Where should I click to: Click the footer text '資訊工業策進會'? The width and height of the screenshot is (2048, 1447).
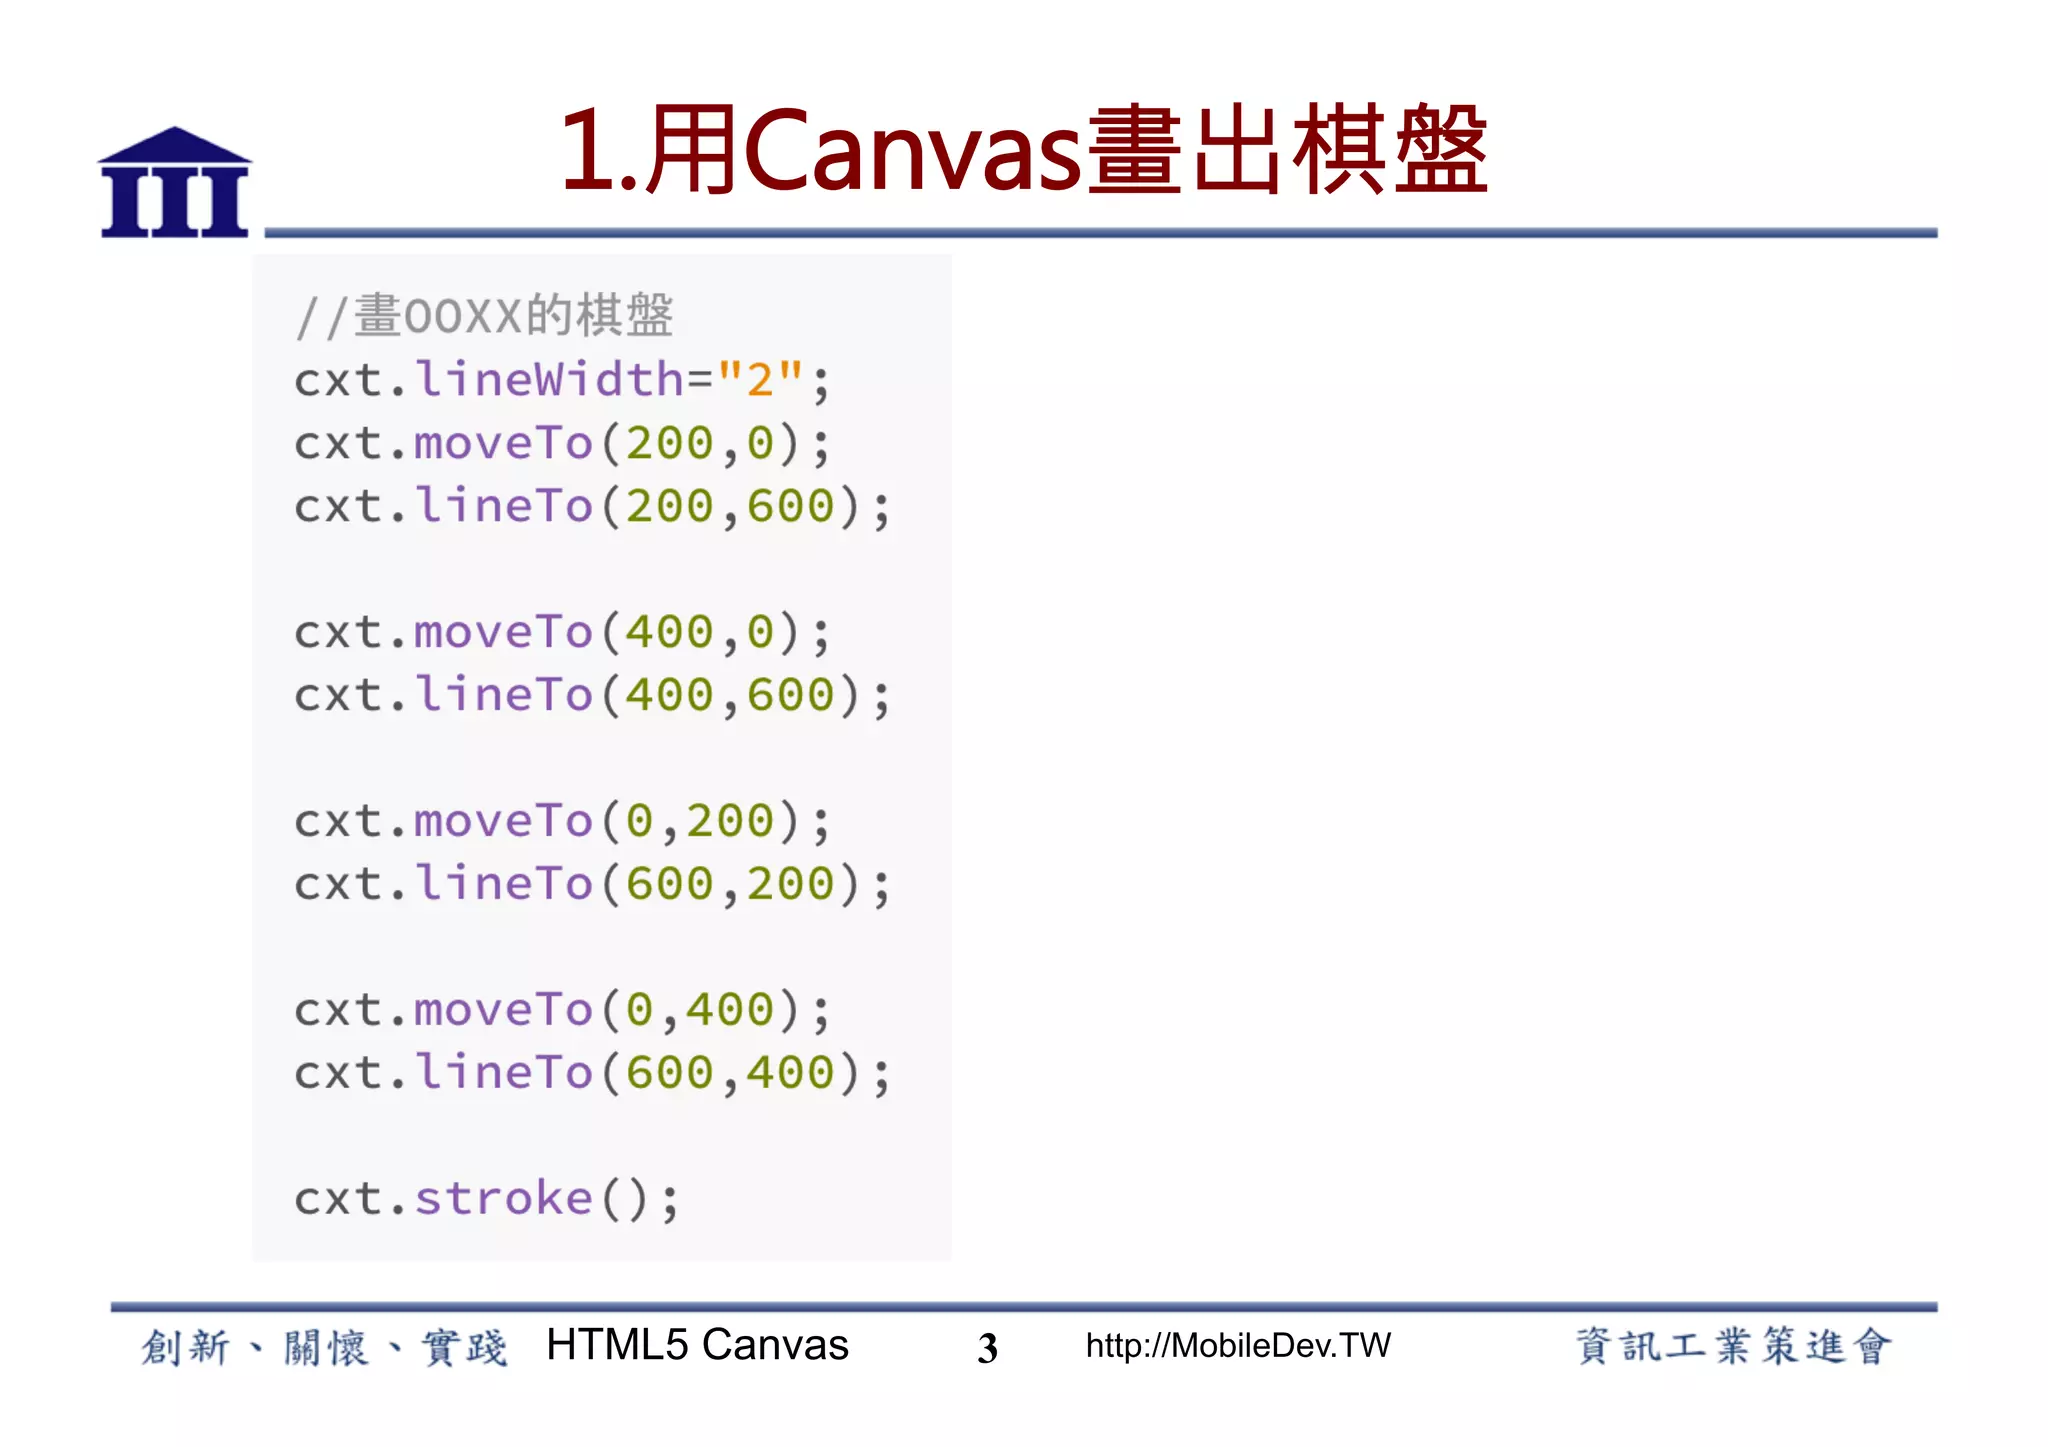tap(1733, 1346)
